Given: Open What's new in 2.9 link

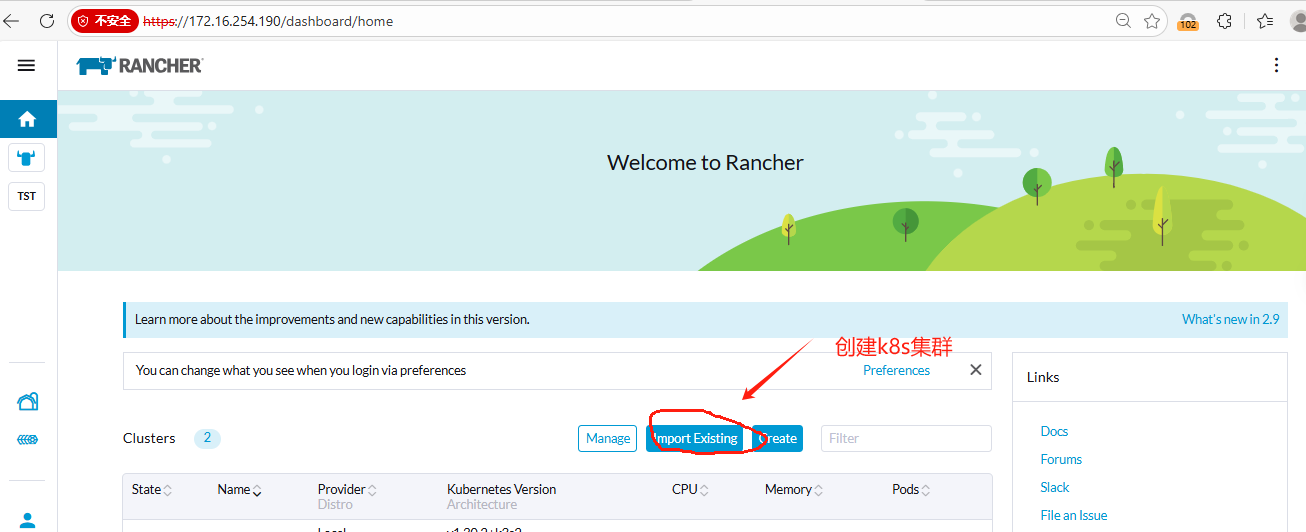Looking at the screenshot, I should (1230, 319).
